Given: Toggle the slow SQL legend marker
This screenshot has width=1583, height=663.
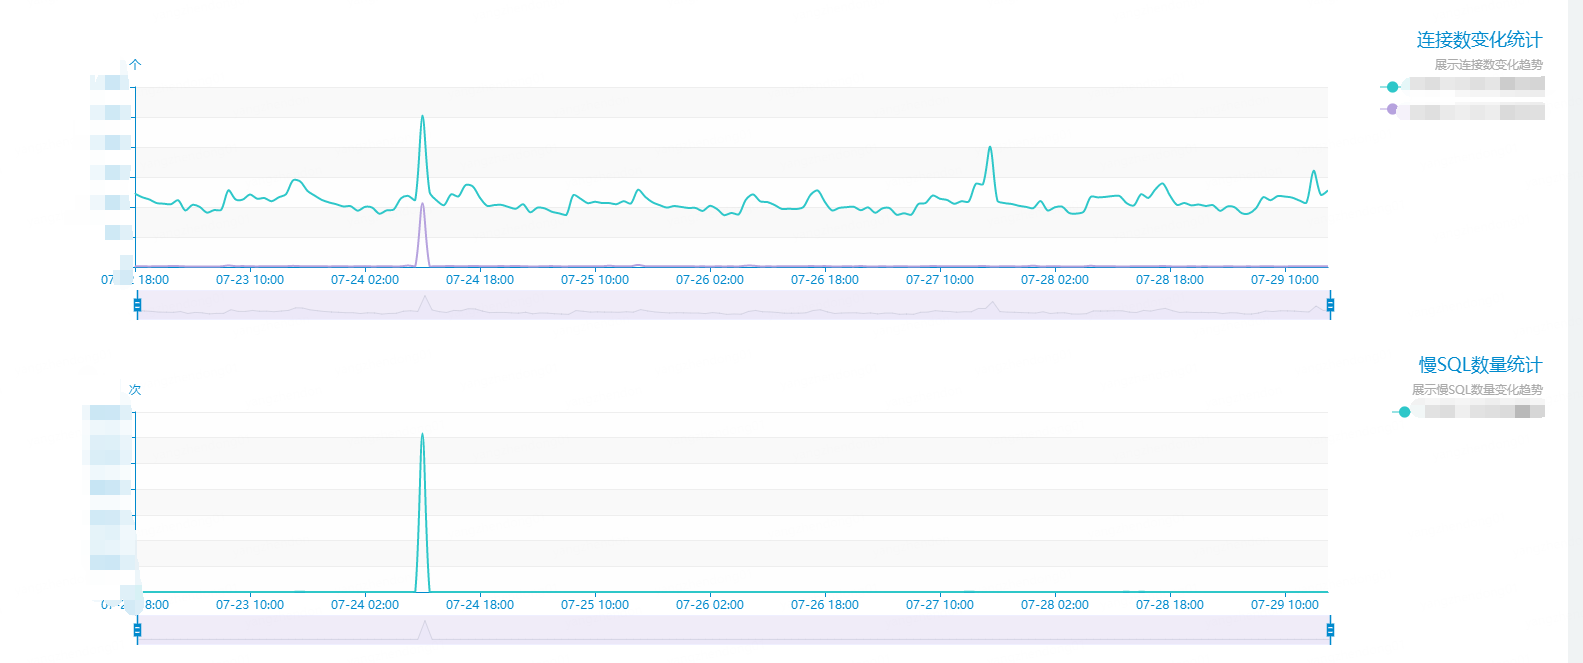Looking at the screenshot, I should (1404, 412).
